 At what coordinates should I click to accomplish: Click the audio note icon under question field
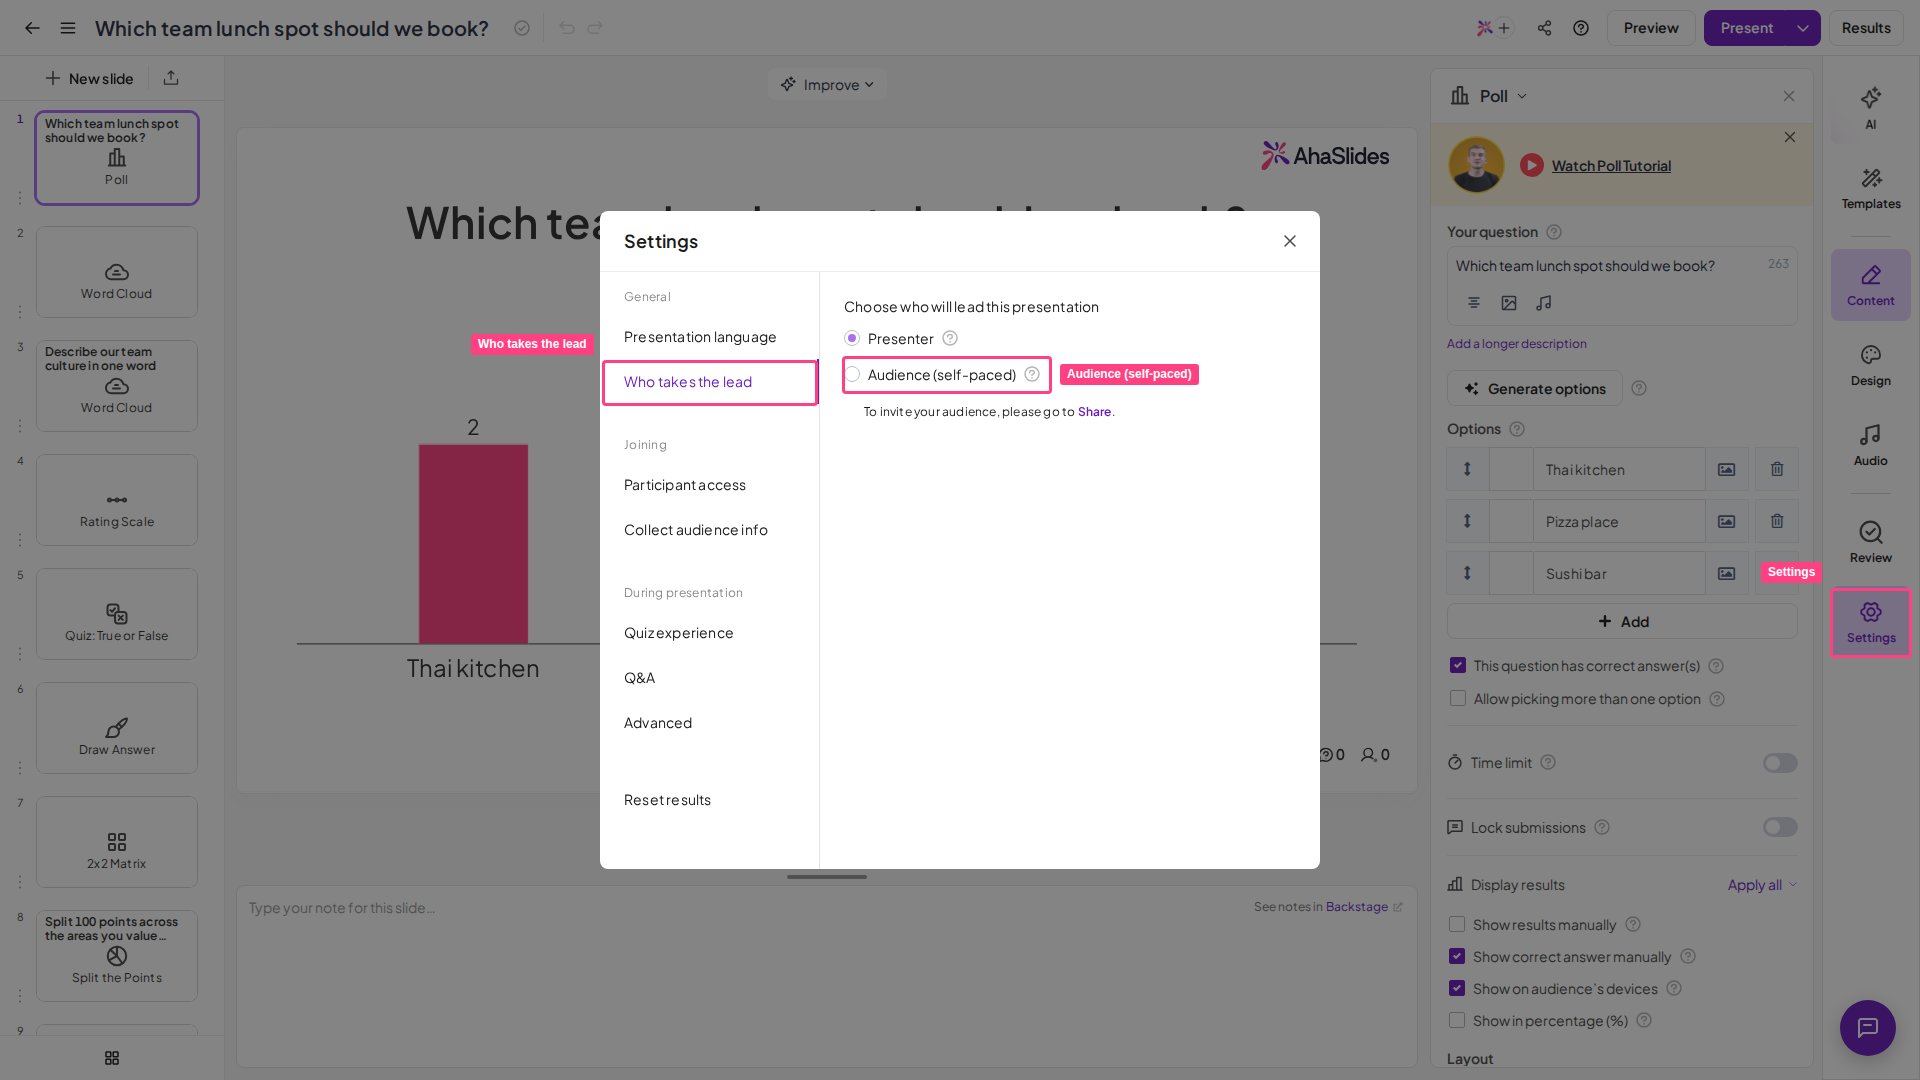pos(1544,303)
